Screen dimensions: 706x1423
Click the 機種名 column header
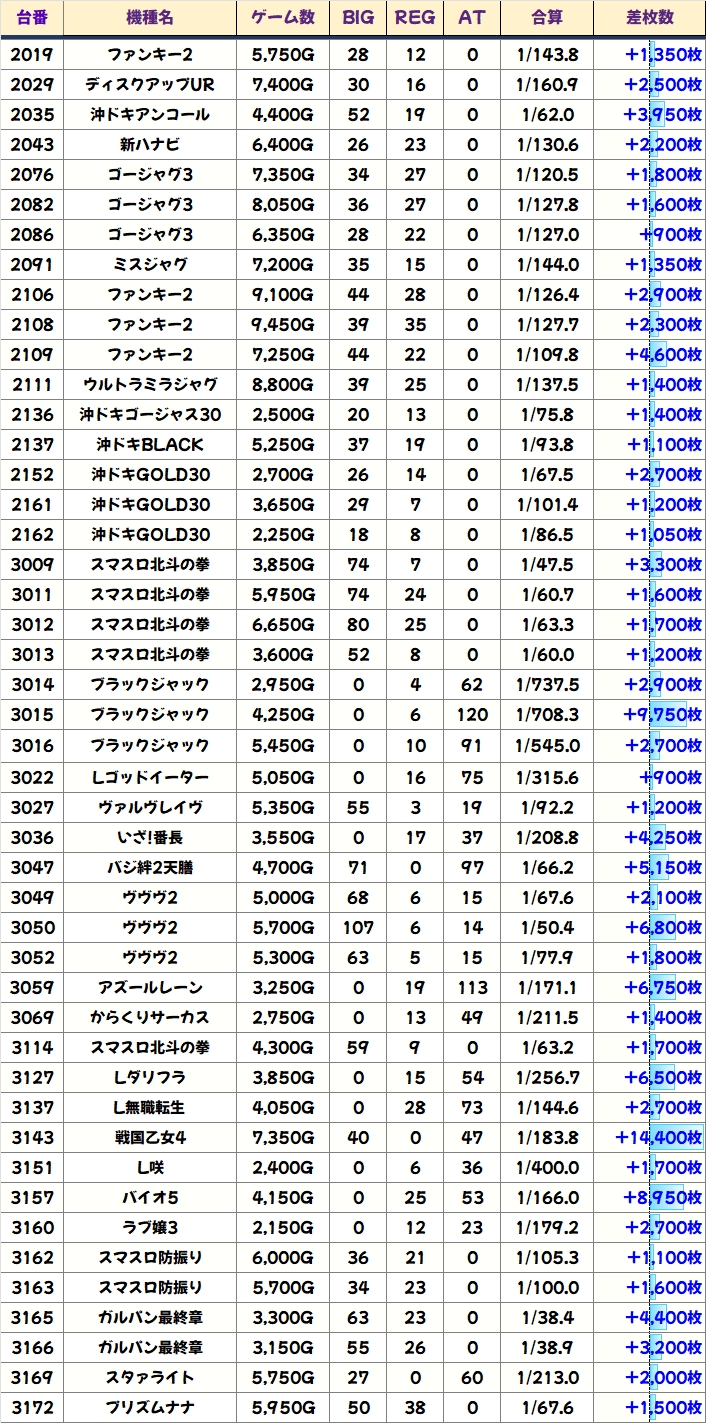[x=150, y=18]
